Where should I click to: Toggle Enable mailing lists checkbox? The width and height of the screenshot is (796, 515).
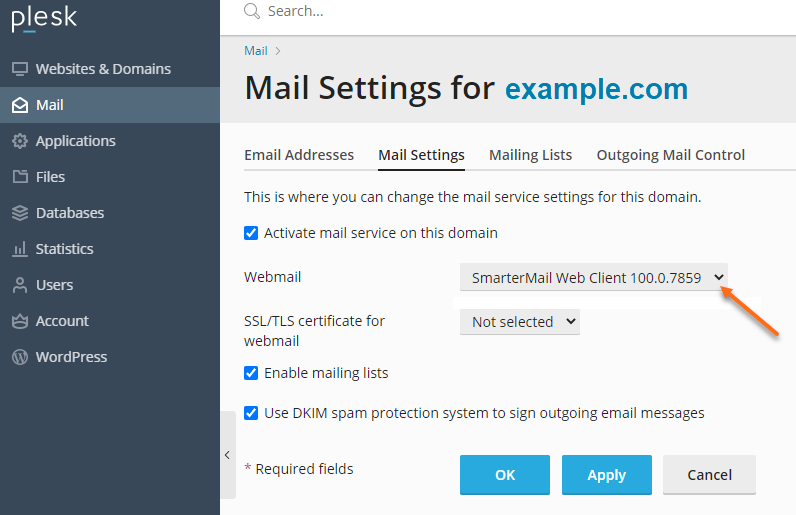coord(251,373)
